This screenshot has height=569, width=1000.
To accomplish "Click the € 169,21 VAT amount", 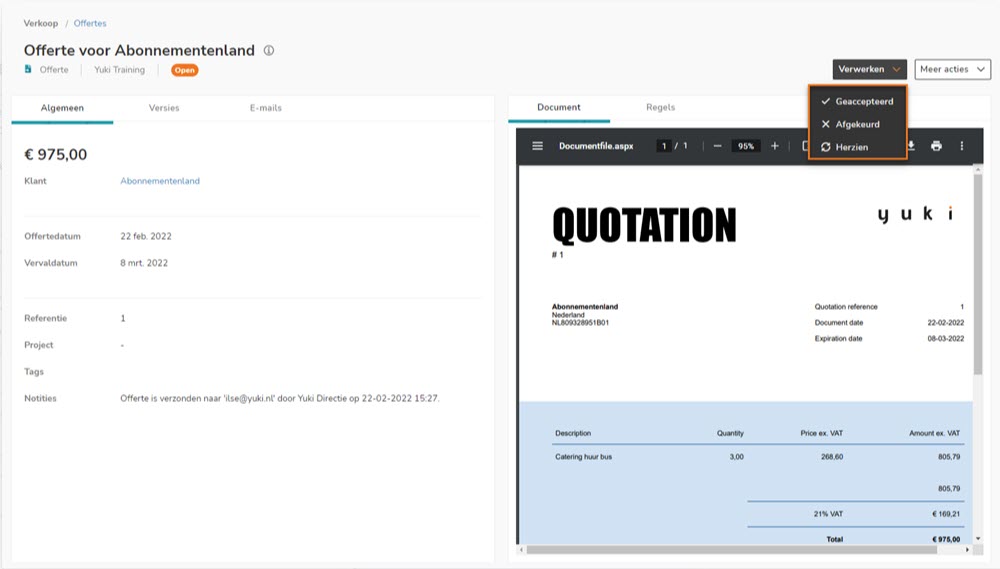I will (x=946, y=514).
